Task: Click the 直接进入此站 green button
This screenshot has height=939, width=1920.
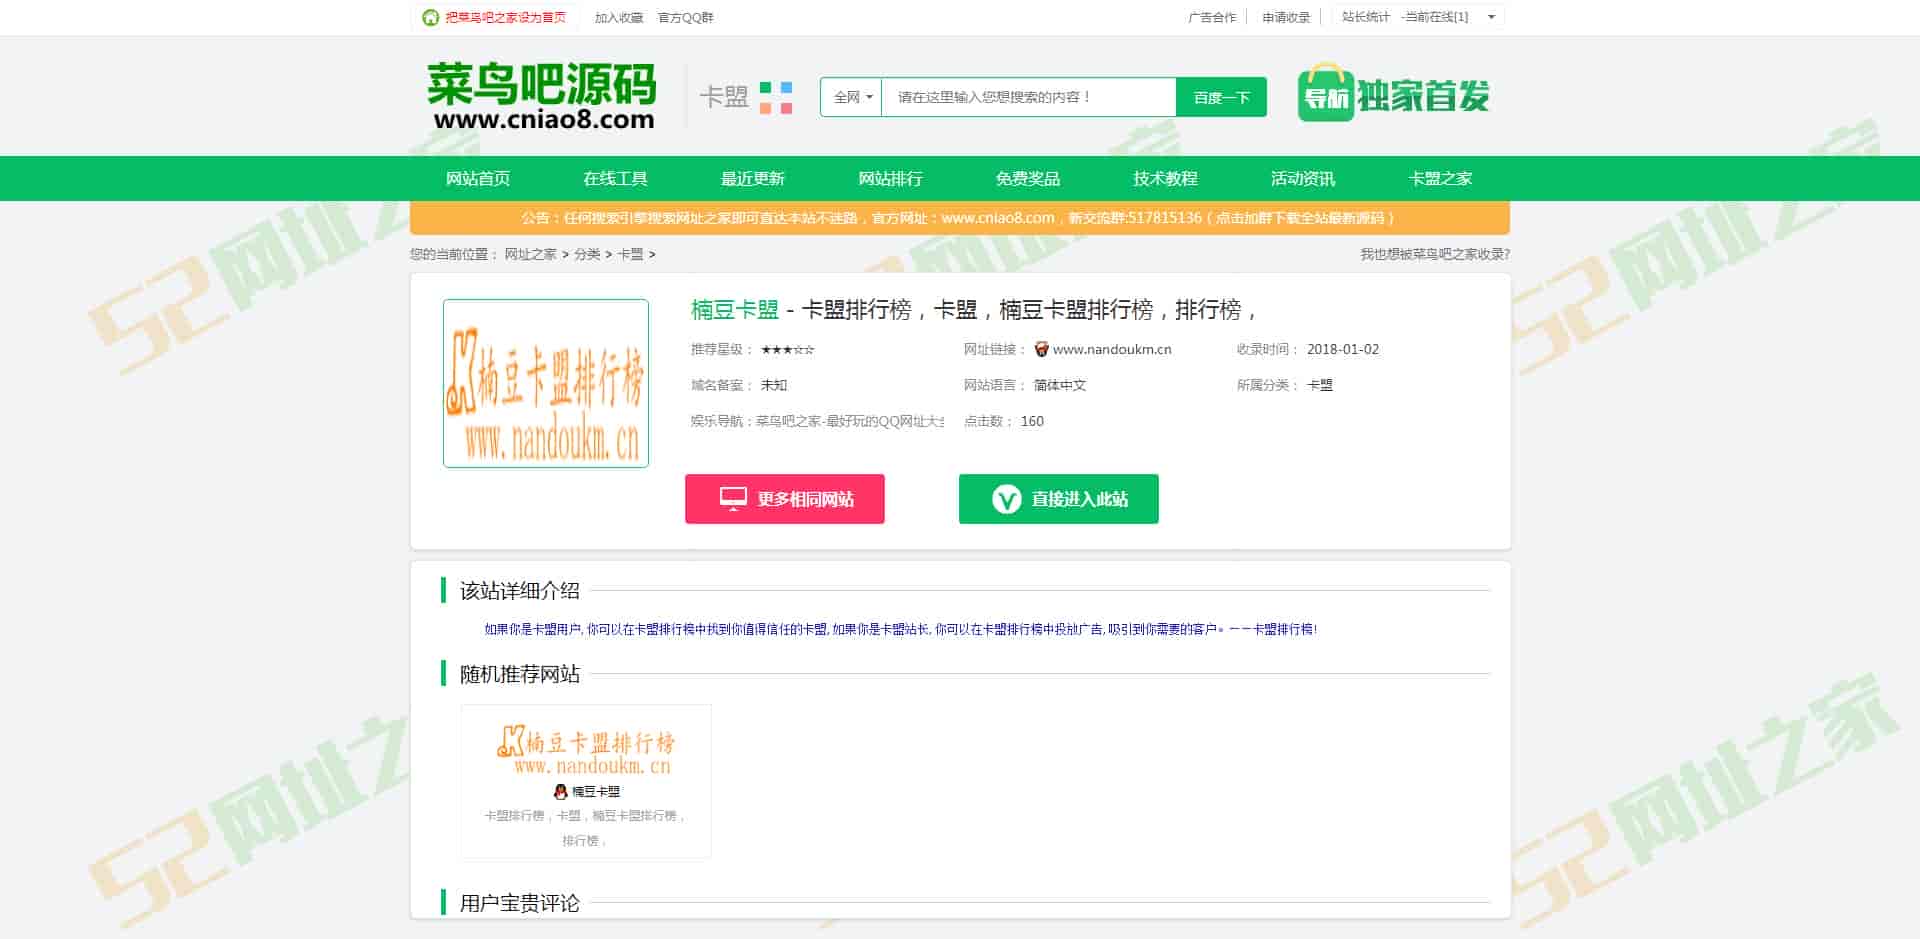Action: click(x=1058, y=499)
